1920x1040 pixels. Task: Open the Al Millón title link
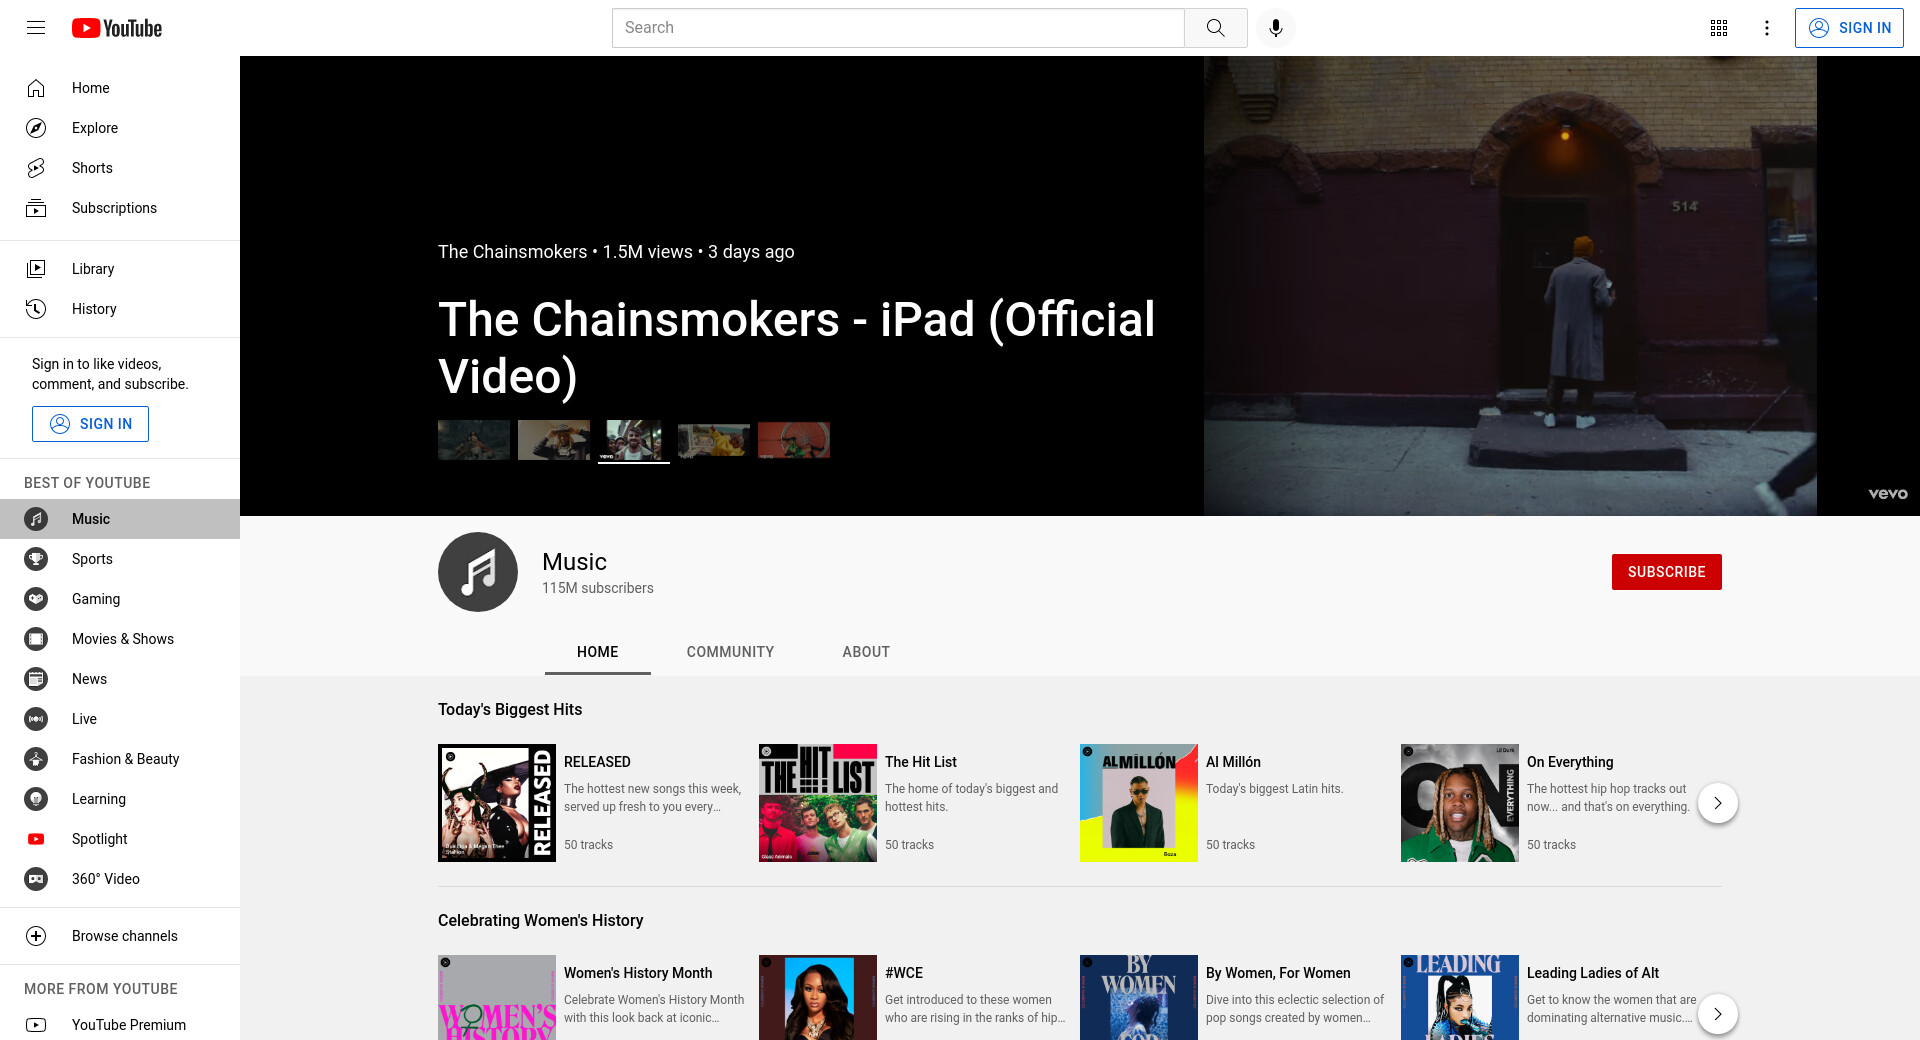pos(1233,762)
